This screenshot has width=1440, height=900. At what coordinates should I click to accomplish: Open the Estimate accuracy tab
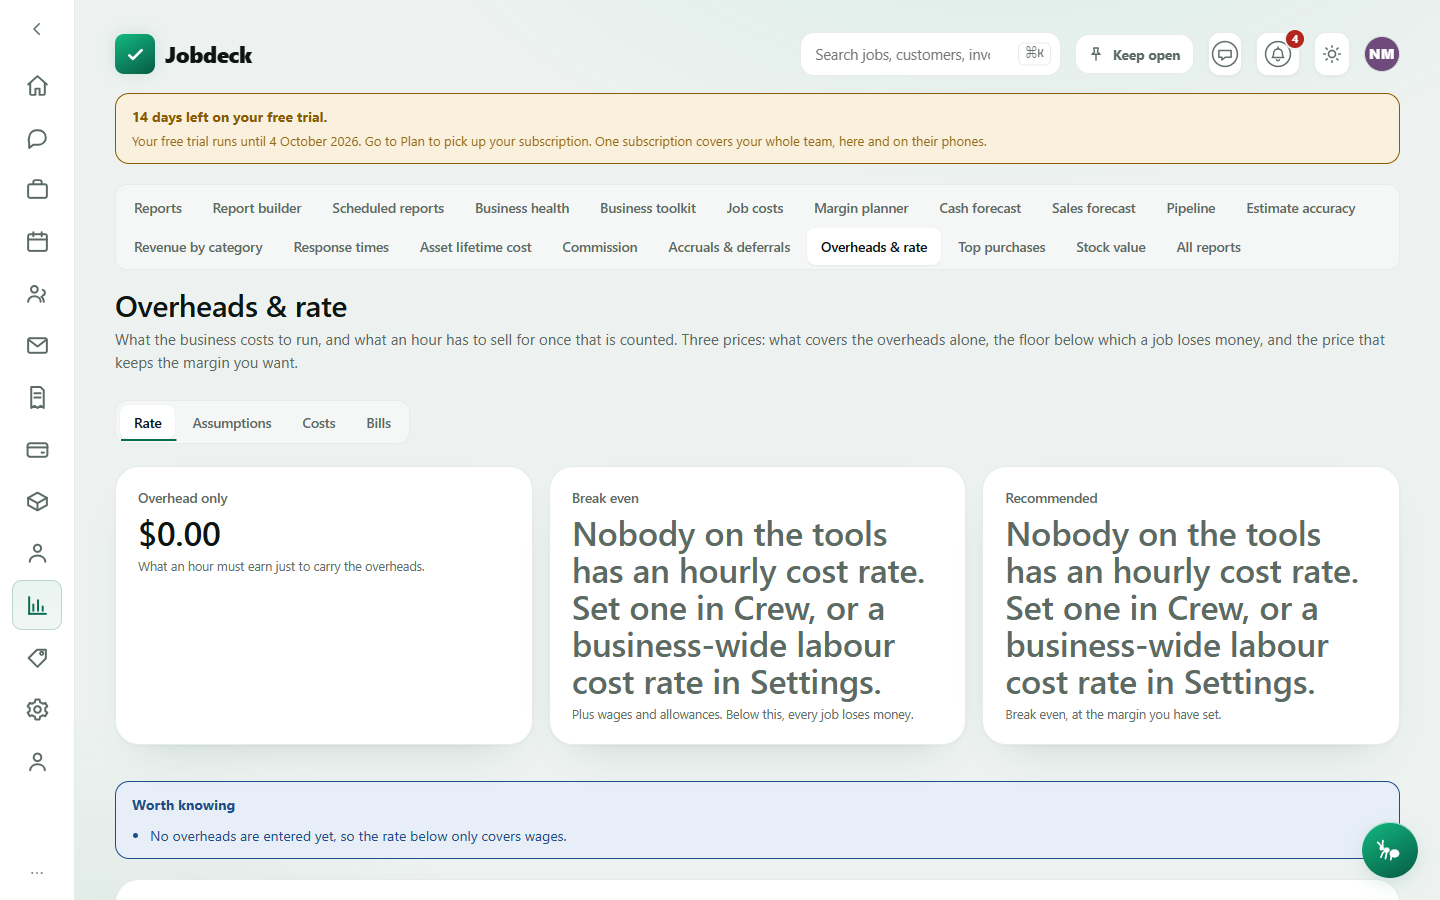(1301, 208)
